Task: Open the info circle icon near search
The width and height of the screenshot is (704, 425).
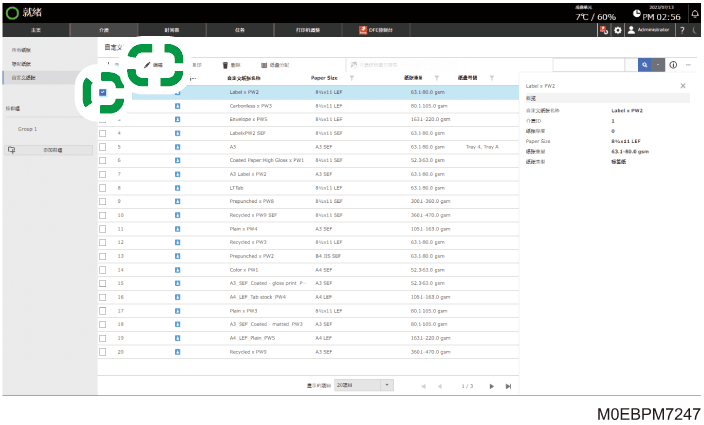Action: 673,65
